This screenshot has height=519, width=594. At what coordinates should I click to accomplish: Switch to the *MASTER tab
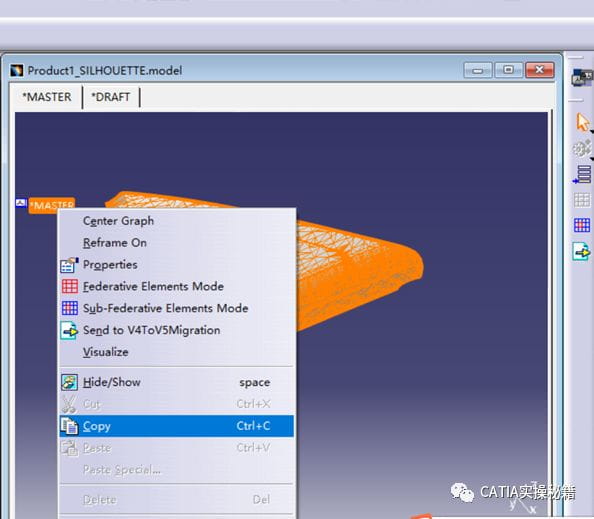[47, 97]
